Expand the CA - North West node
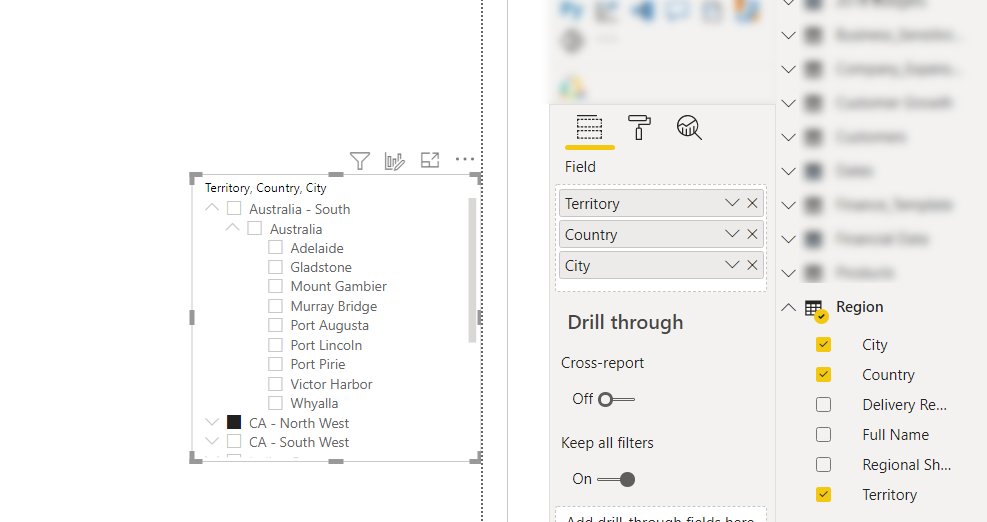987x522 pixels. coord(212,422)
